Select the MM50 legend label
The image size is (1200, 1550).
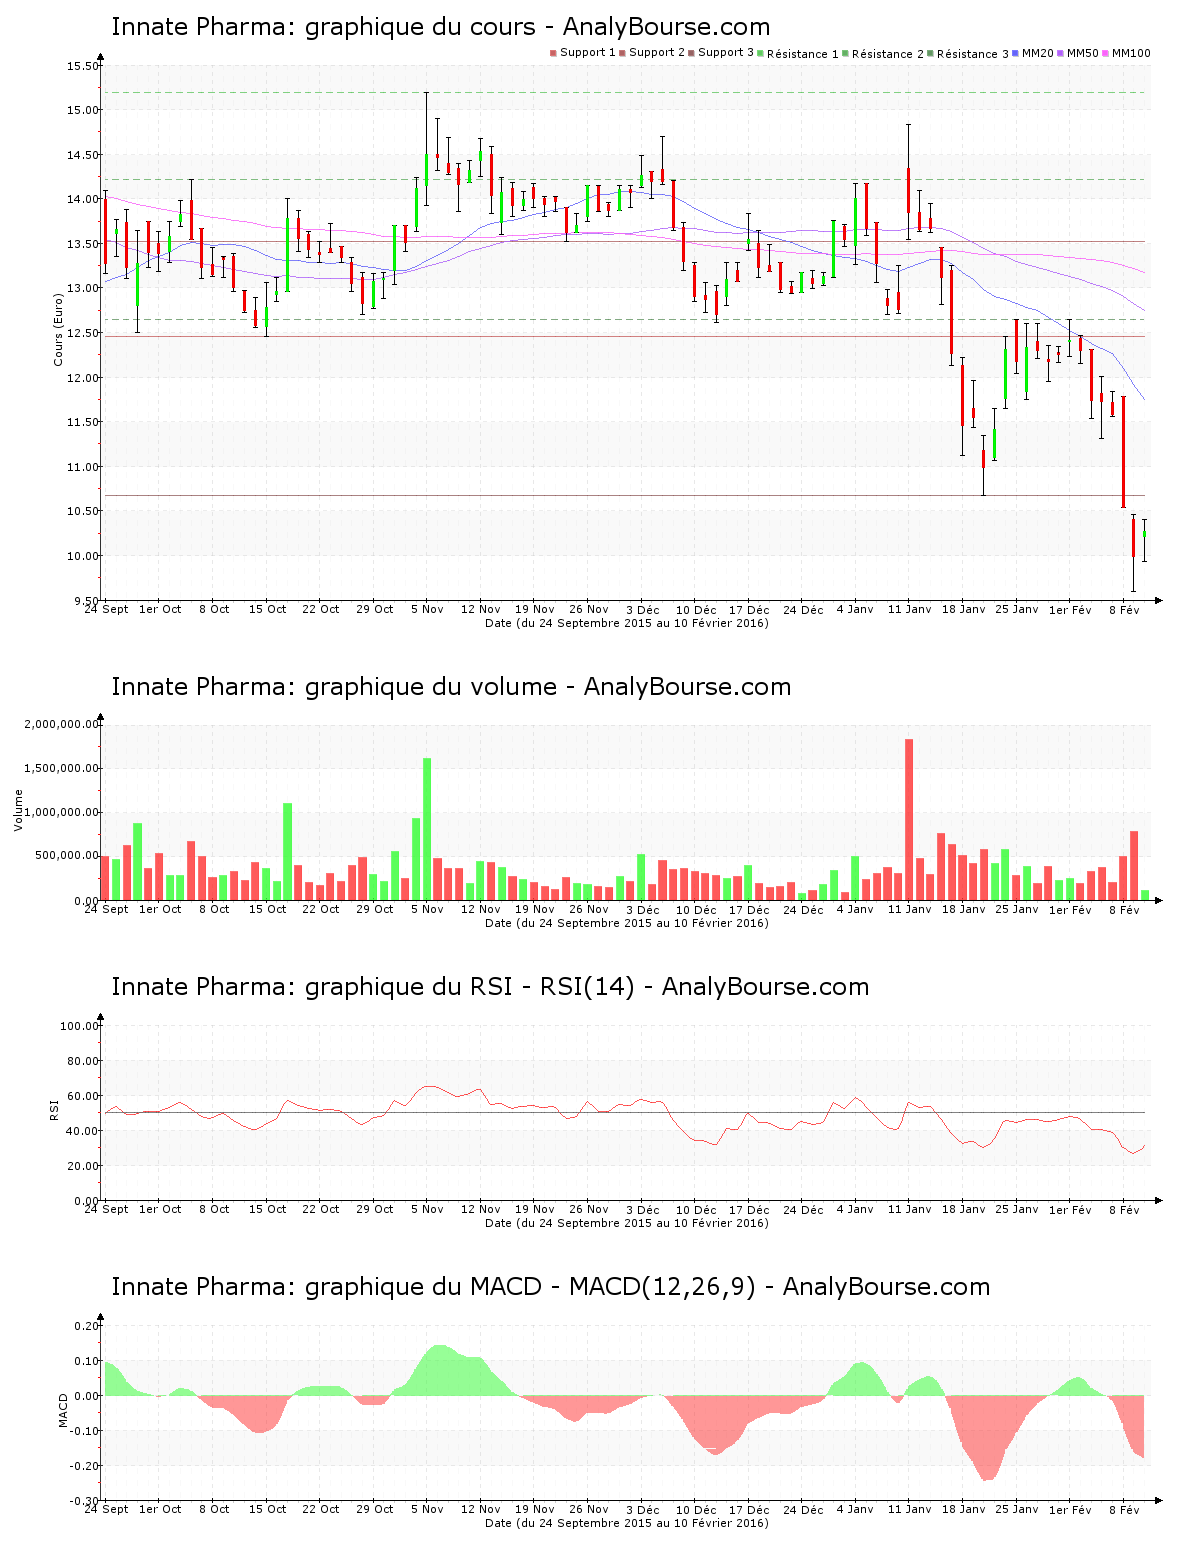(1083, 52)
